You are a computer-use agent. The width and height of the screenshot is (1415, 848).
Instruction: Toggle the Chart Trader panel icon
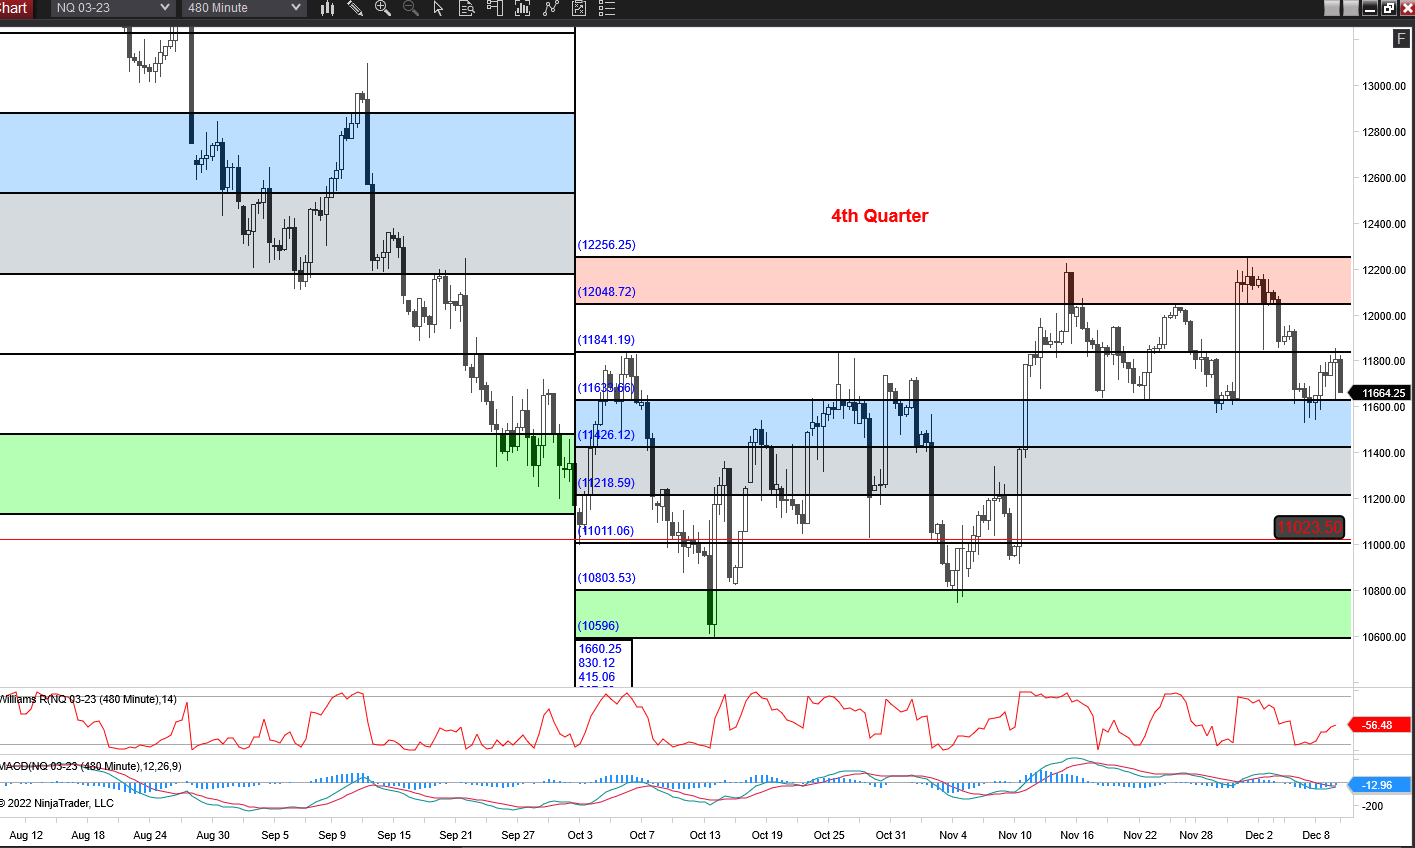[494, 8]
